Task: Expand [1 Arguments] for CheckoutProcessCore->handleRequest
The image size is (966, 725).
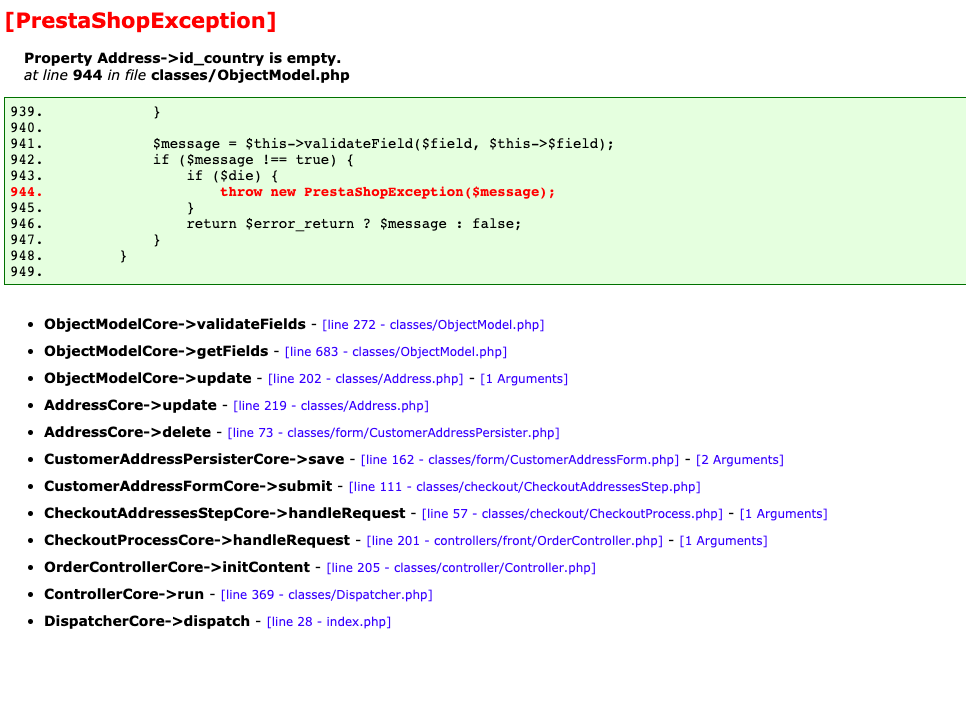Action: tap(723, 541)
